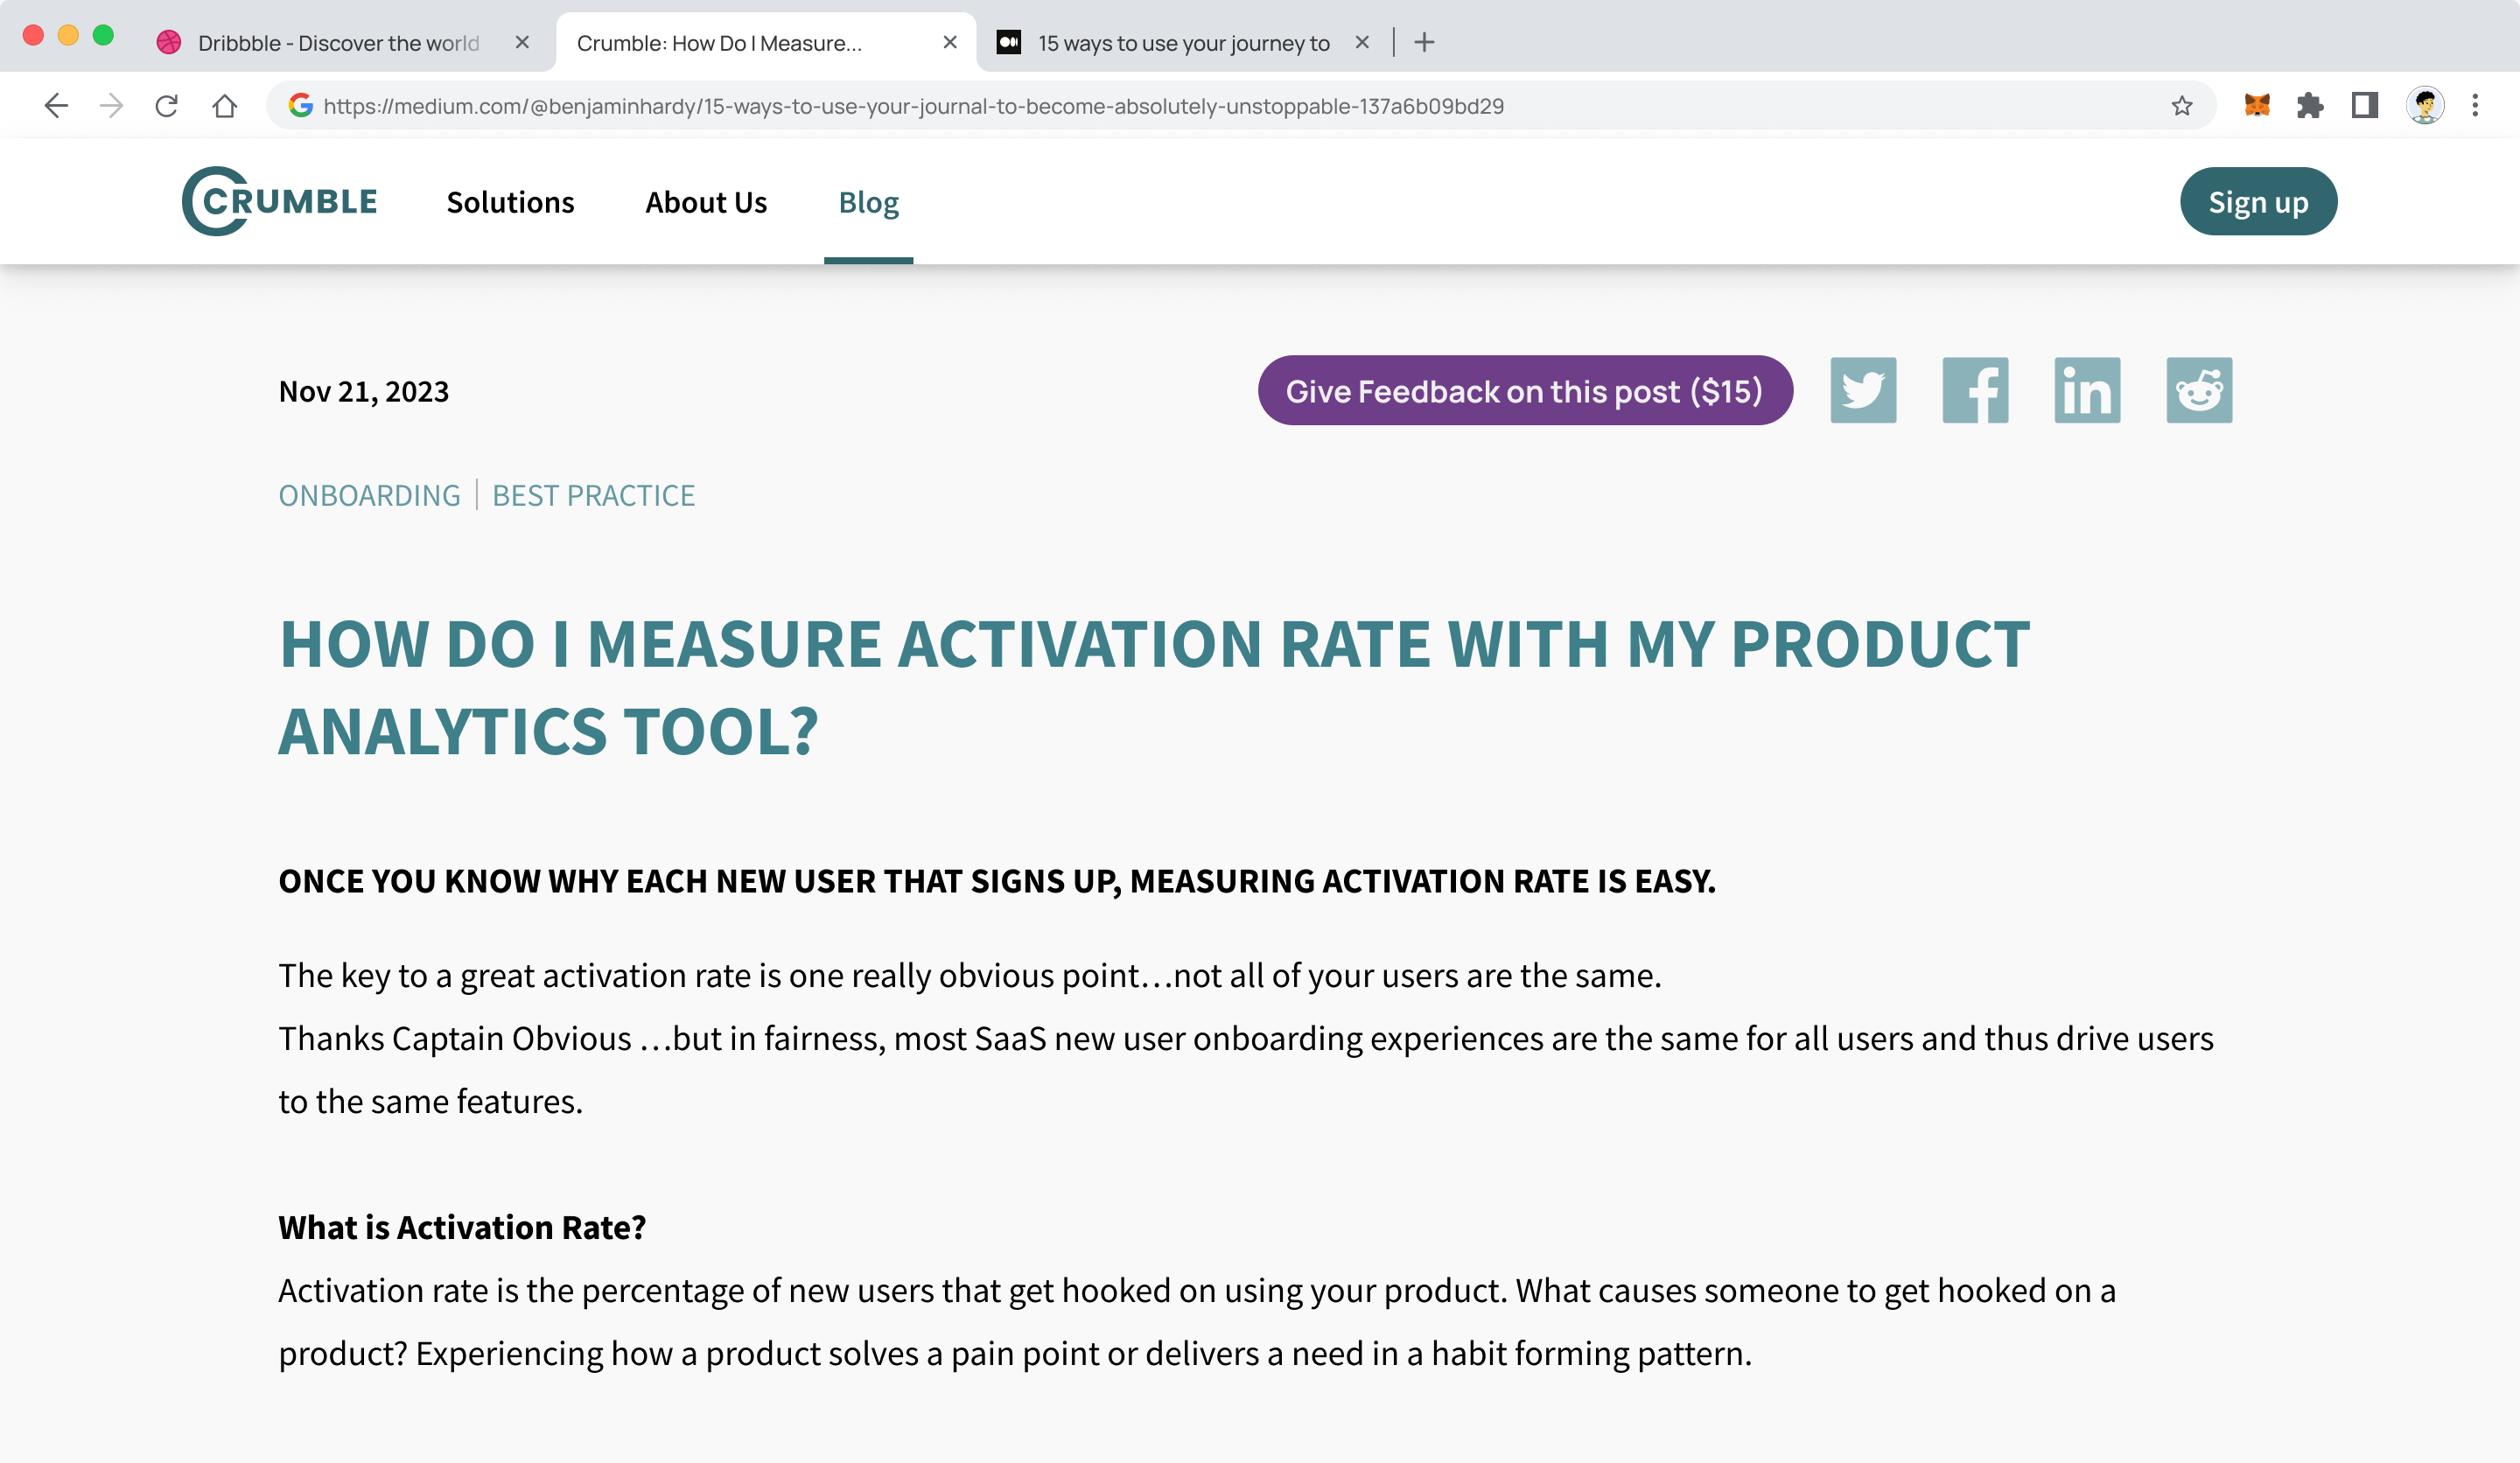Open the ONBOARDING category link
This screenshot has height=1463, width=2520.
click(369, 495)
